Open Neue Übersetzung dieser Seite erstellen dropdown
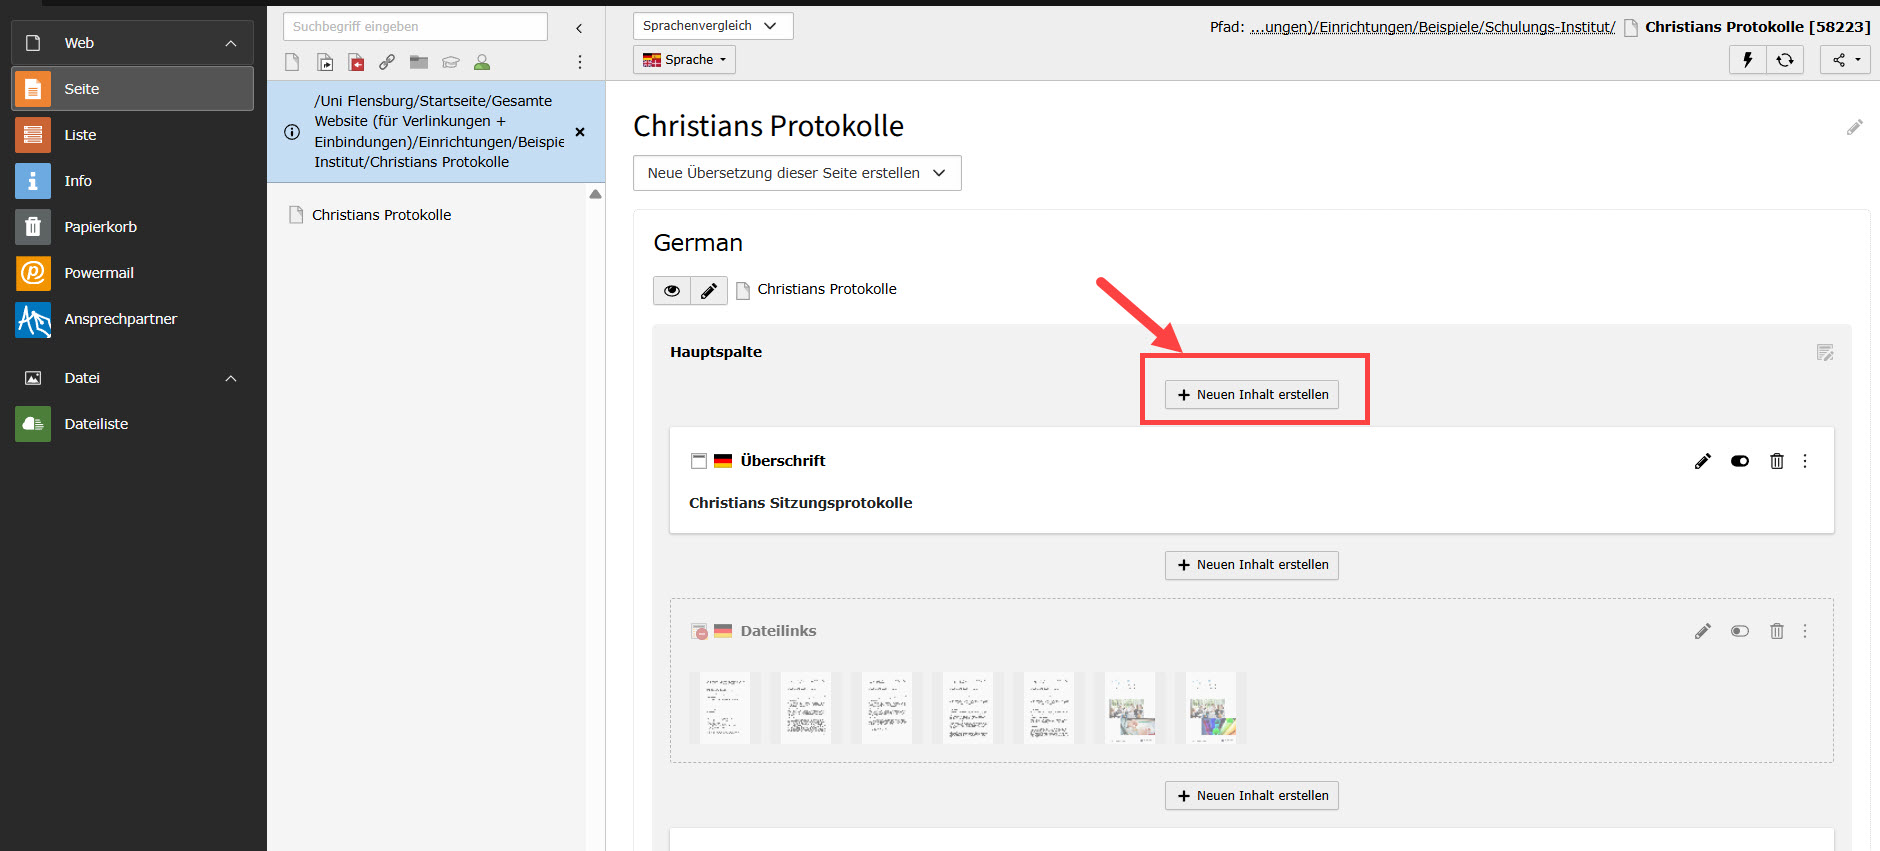Image resolution: width=1880 pixels, height=851 pixels. 796,173
